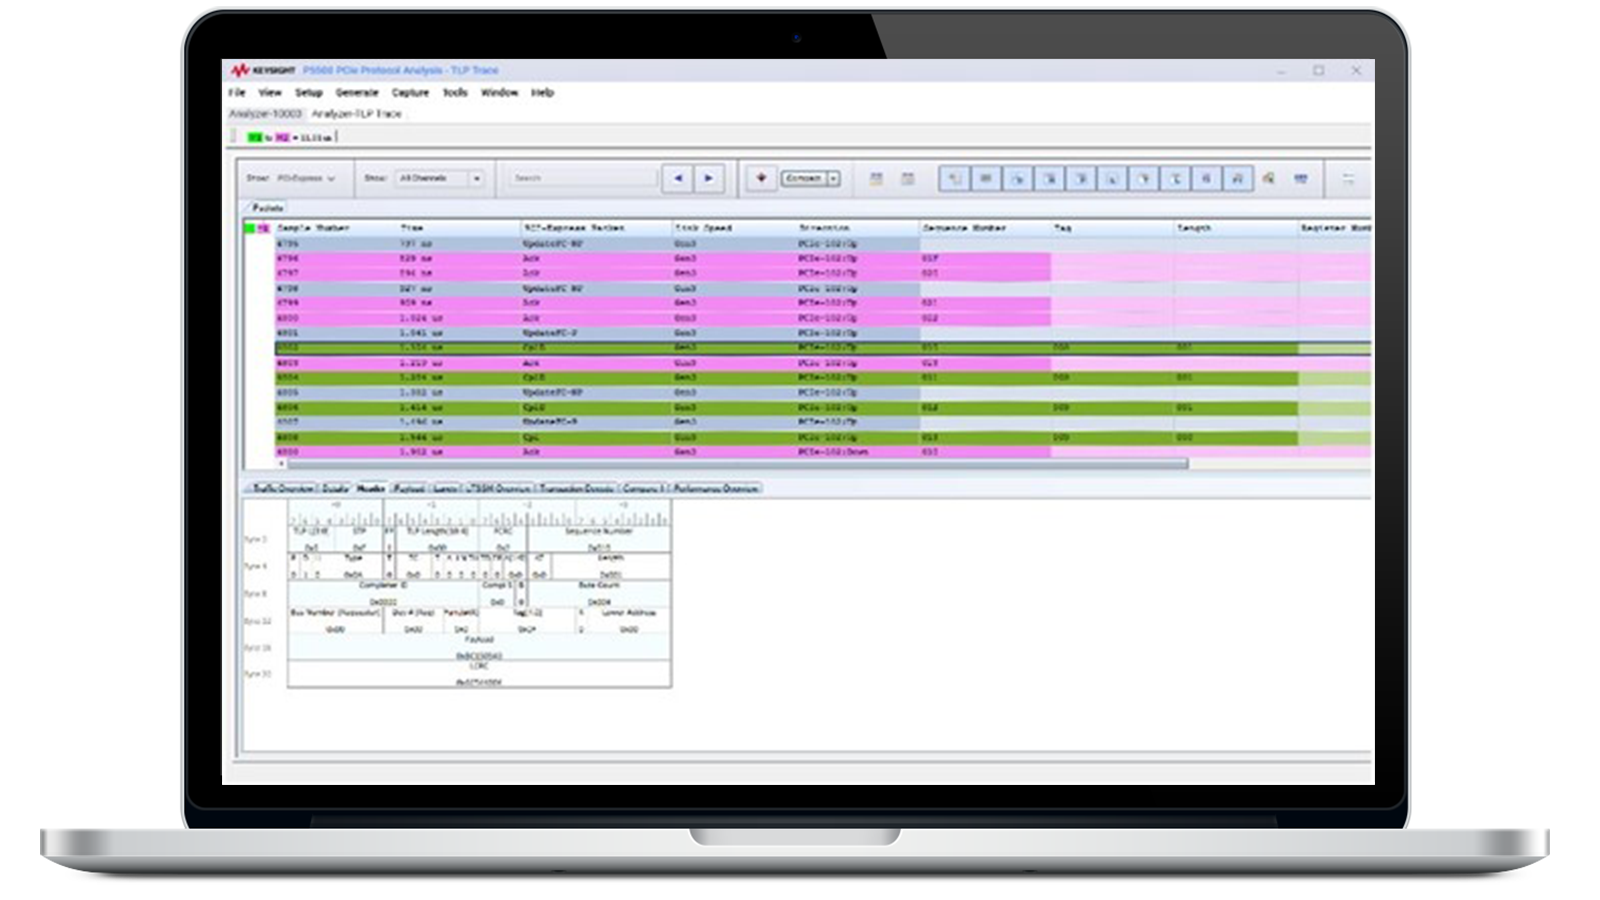The image size is (1600, 900).
Task: Click into the packet Search field
Action: click(582, 178)
